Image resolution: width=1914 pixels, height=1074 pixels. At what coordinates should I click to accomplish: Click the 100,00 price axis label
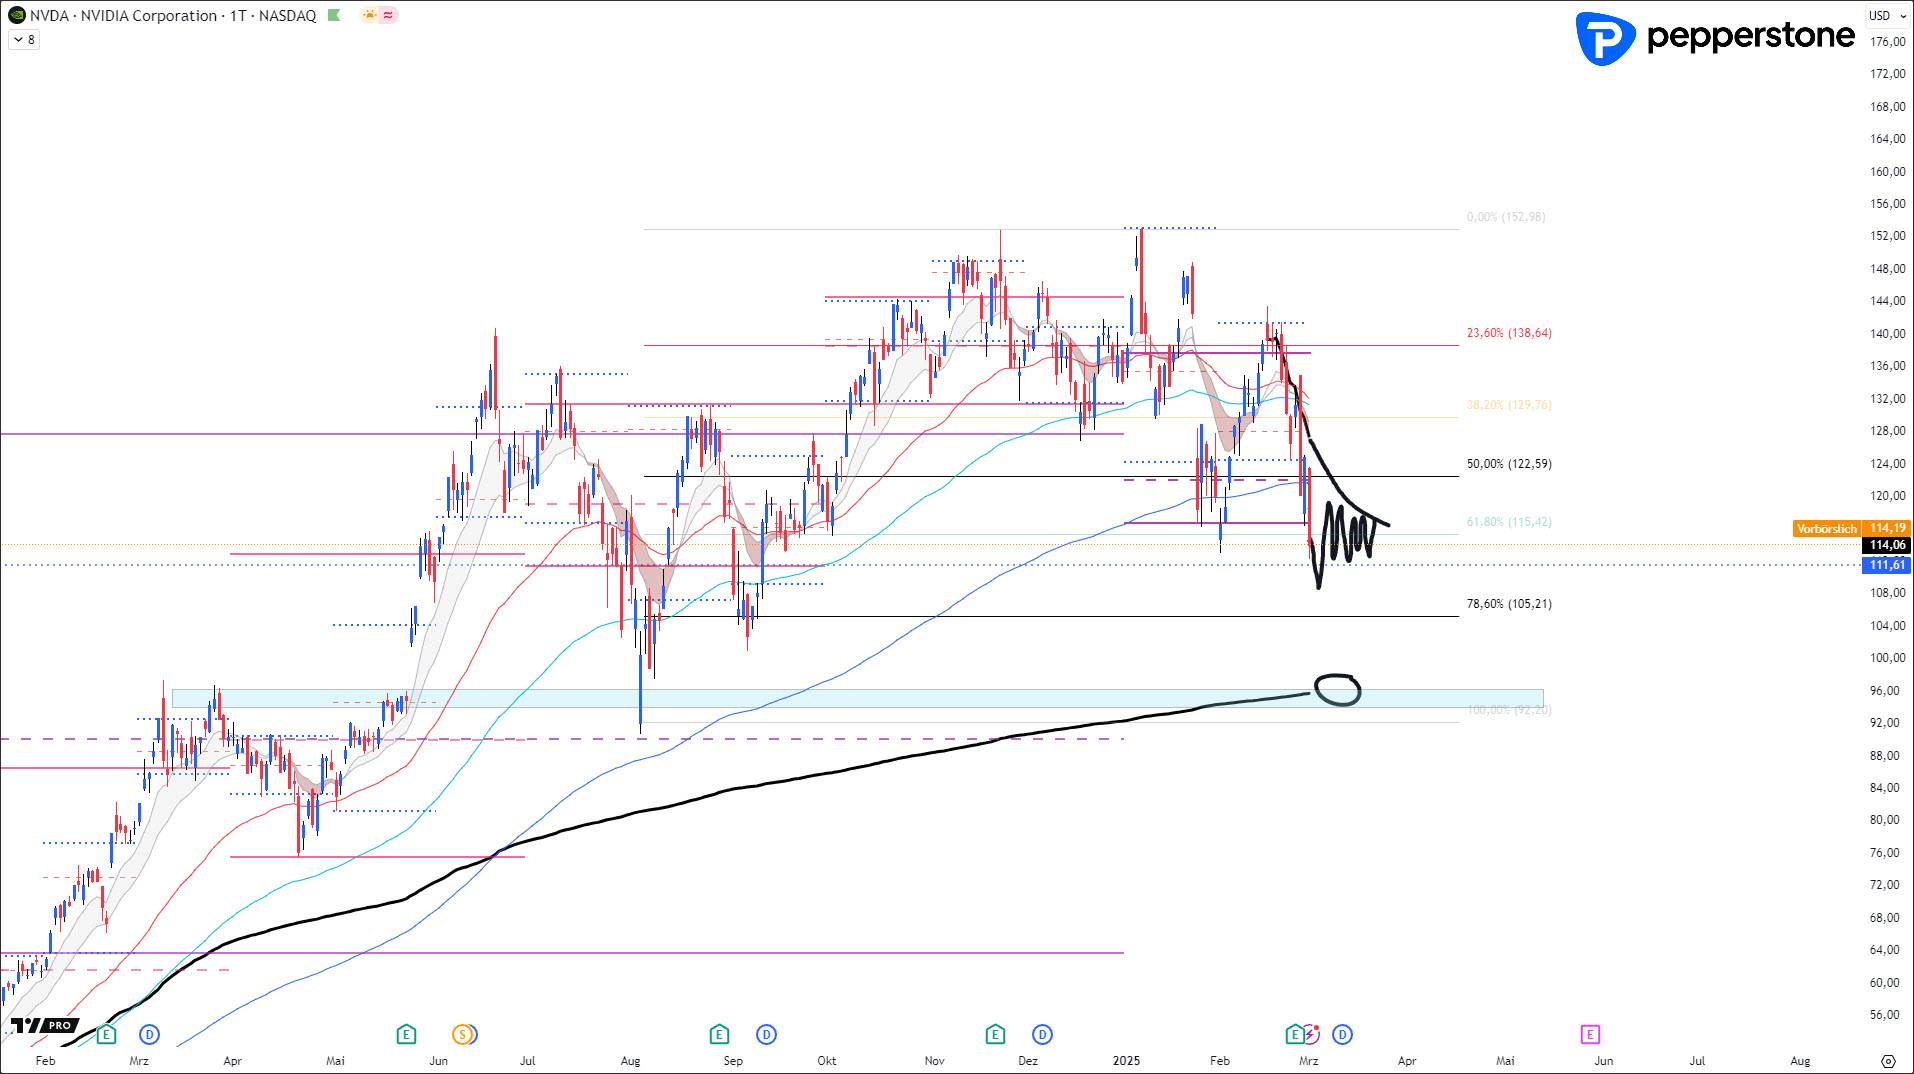1887,658
